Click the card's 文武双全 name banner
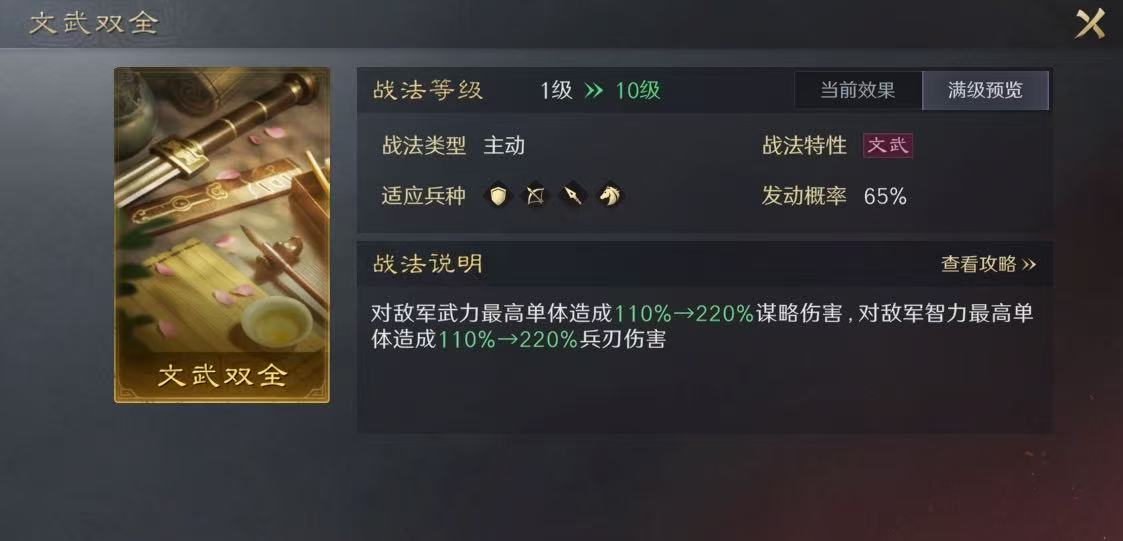This screenshot has width=1123, height=541. click(x=222, y=375)
